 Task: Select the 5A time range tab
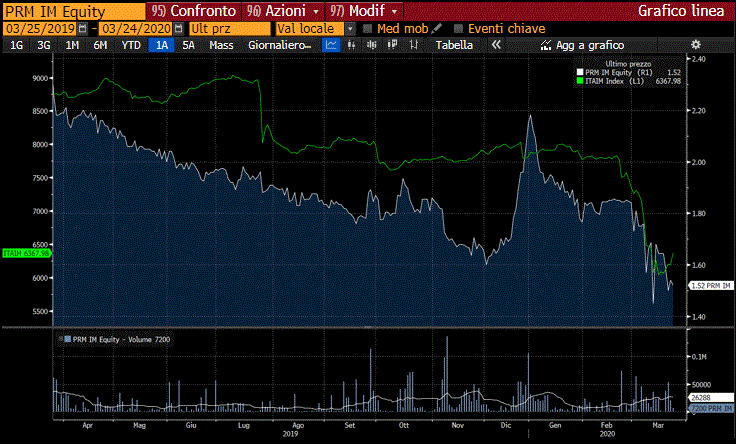point(188,45)
